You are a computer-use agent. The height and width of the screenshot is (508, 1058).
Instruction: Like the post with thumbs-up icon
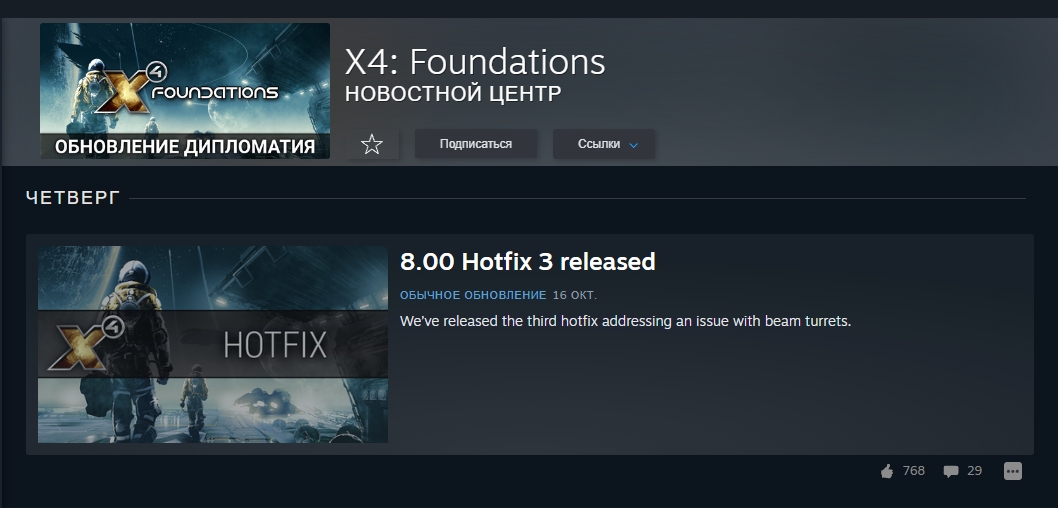(x=887, y=472)
